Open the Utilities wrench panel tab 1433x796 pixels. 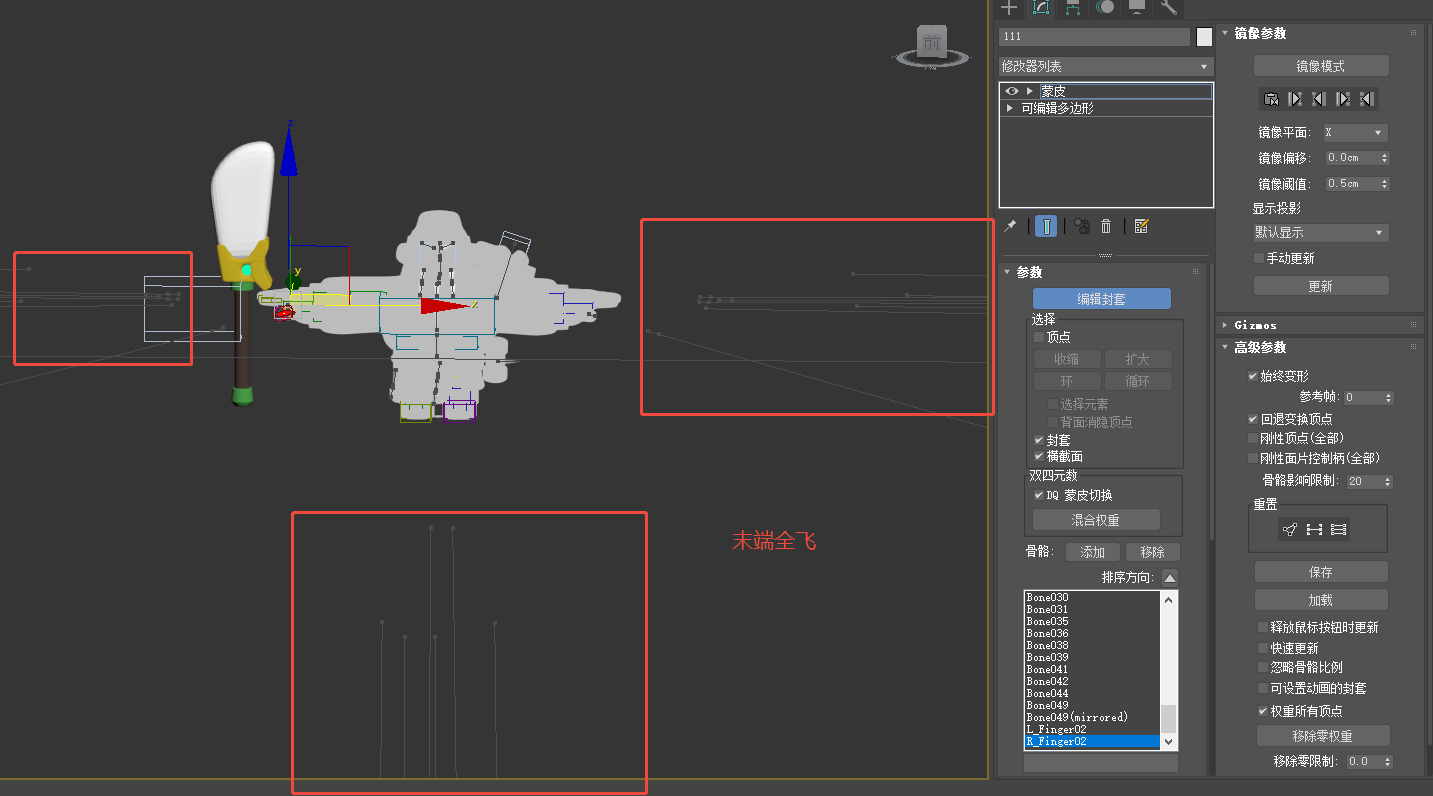[x=1168, y=8]
